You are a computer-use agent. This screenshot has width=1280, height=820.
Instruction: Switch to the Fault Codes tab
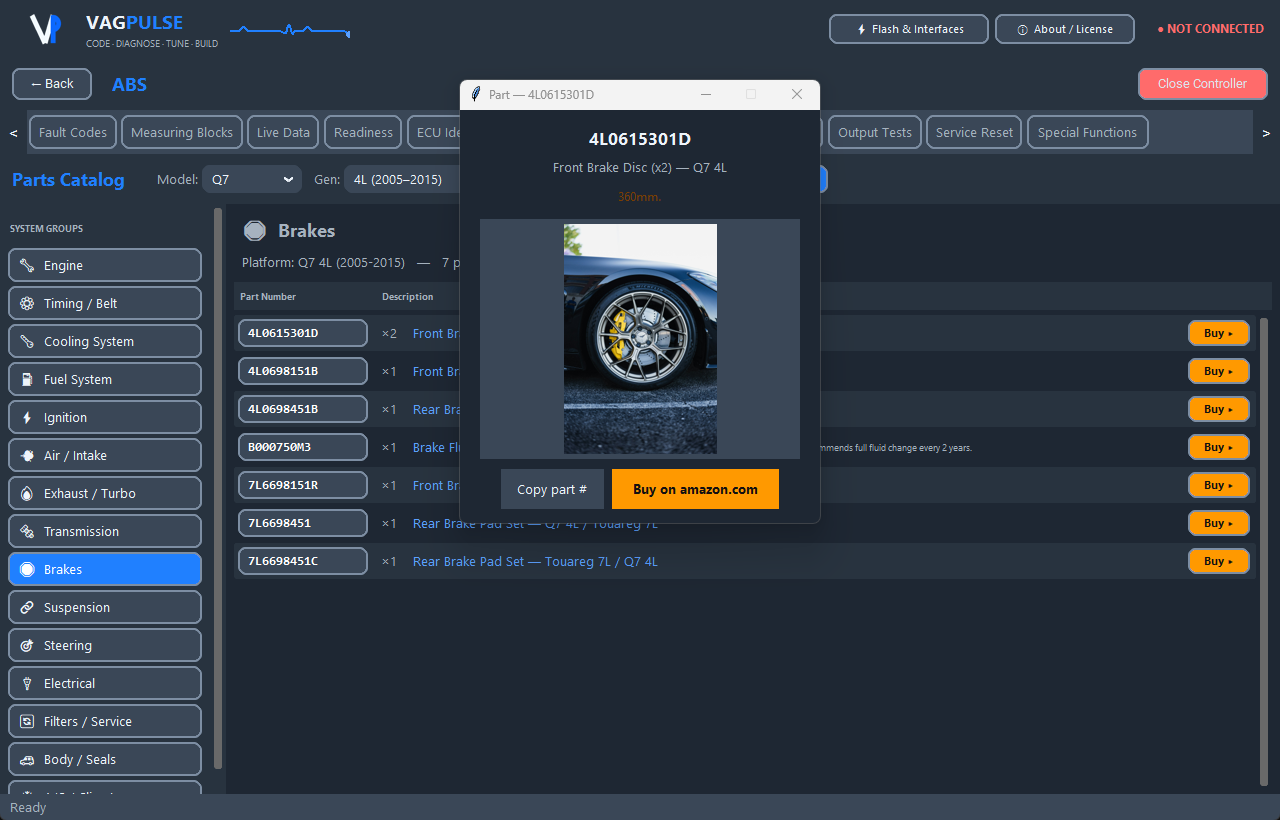[x=73, y=132]
